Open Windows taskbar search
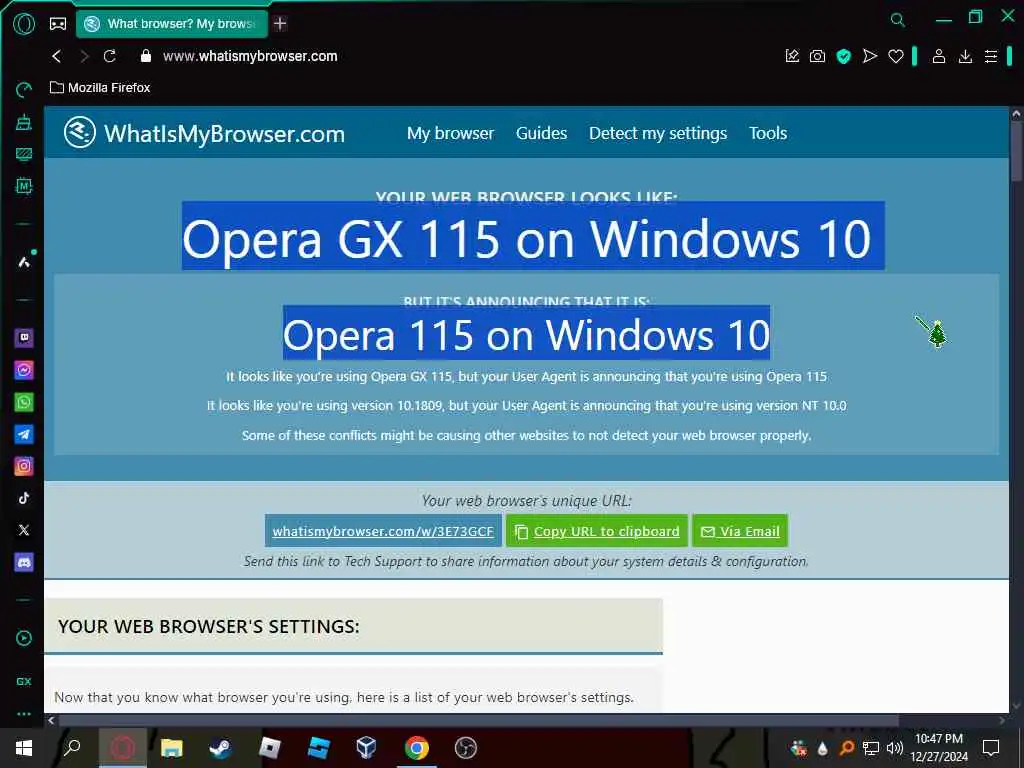The image size is (1024, 768). pyautogui.click(x=72, y=748)
